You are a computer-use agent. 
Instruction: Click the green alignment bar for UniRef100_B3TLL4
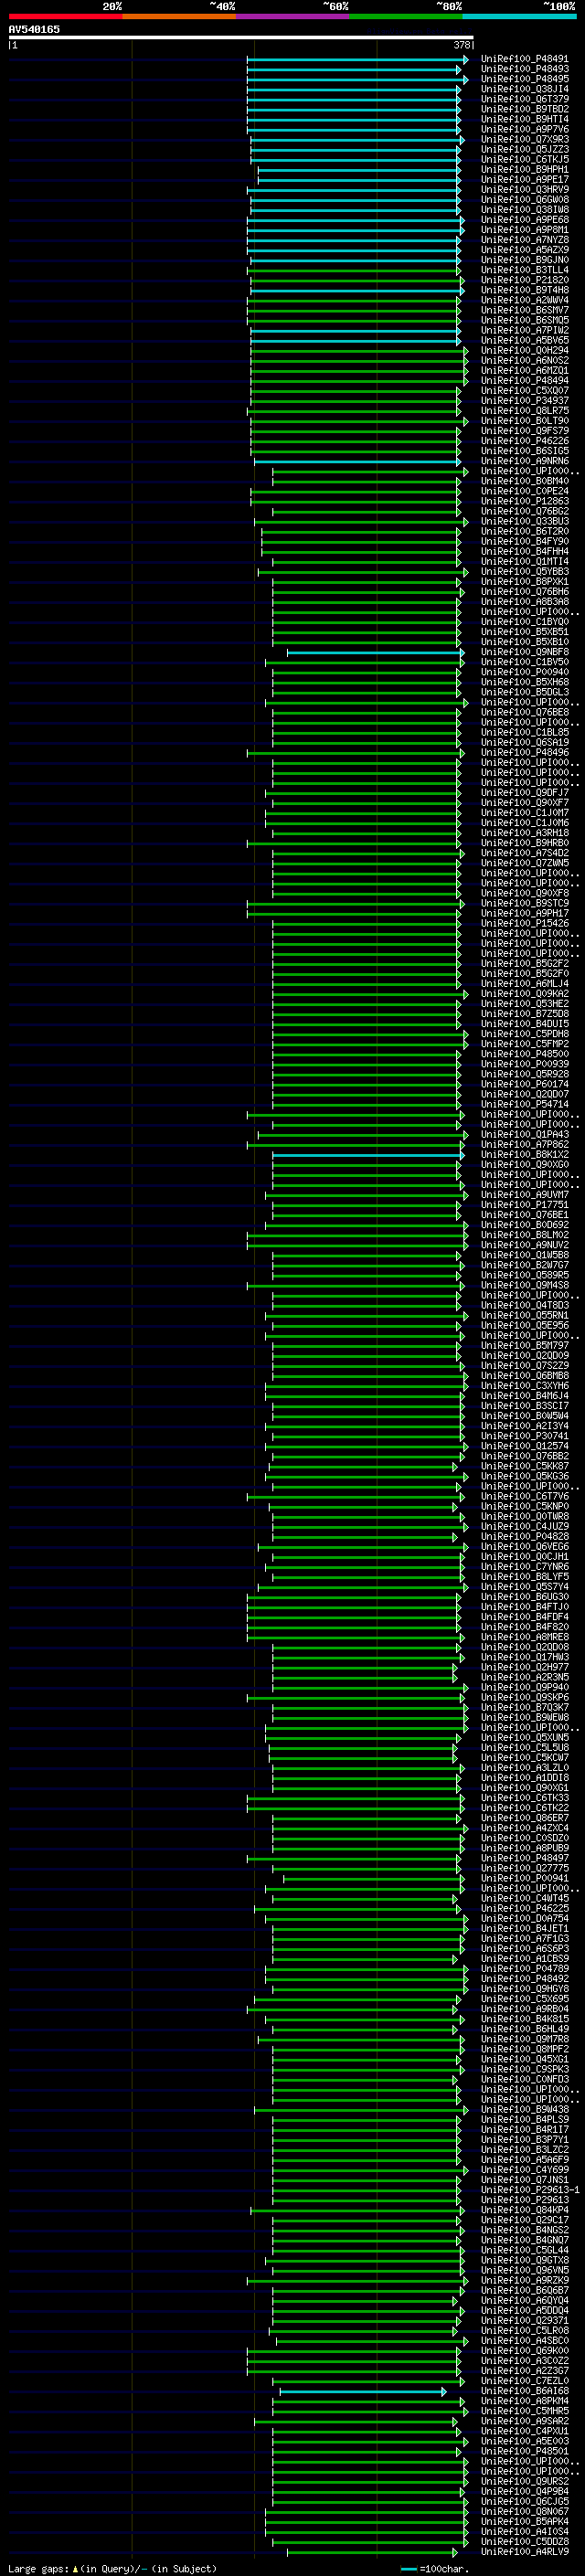(x=354, y=270)
